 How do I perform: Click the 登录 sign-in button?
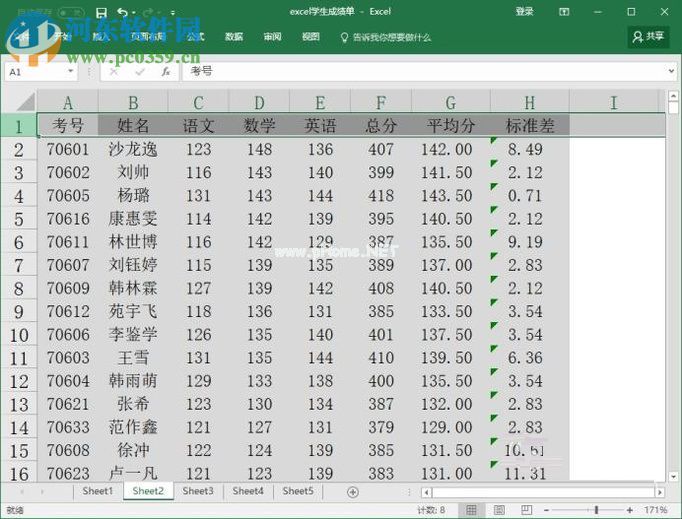[525, 11]
